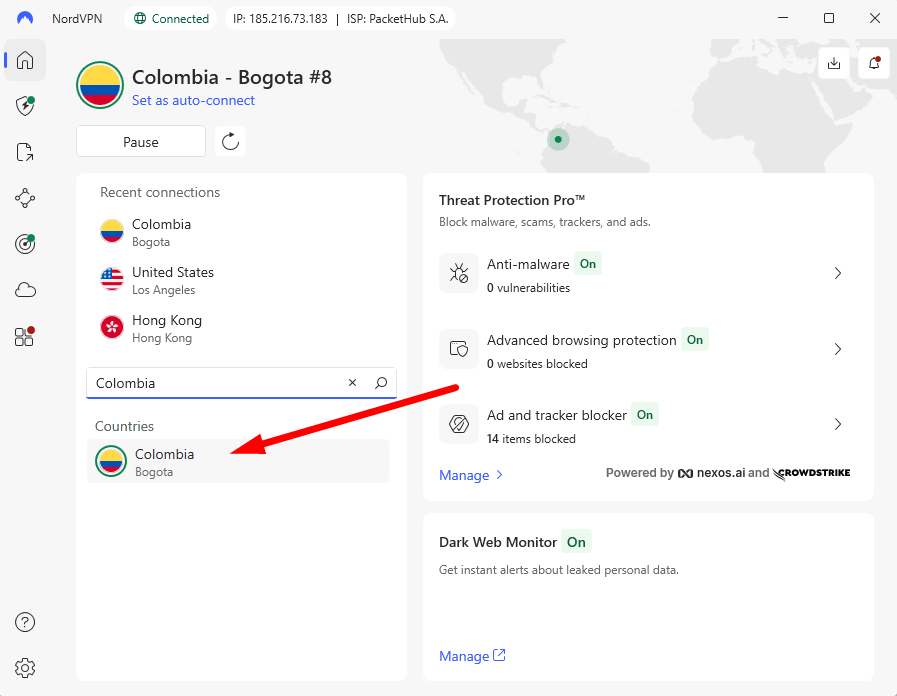Expand the Anti-malware details chevron
Image resolution: width=897 pixels, height=696 pixels.
pos(838,272)
